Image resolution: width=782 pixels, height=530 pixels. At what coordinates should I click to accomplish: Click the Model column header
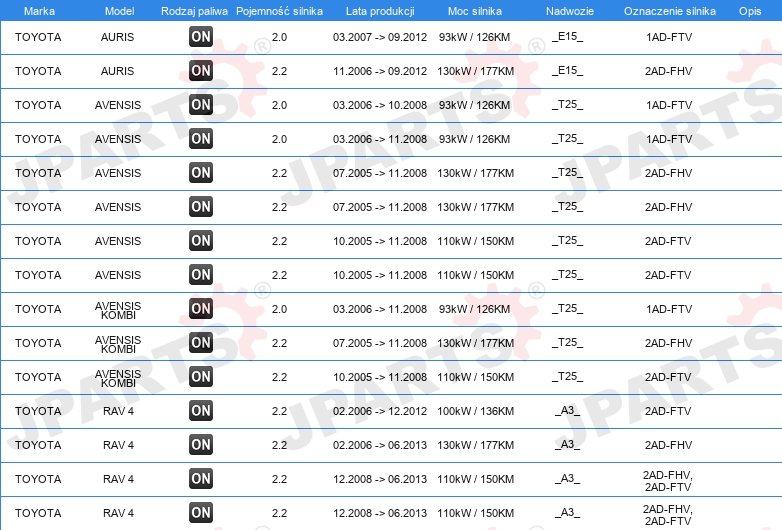(119, 11)
